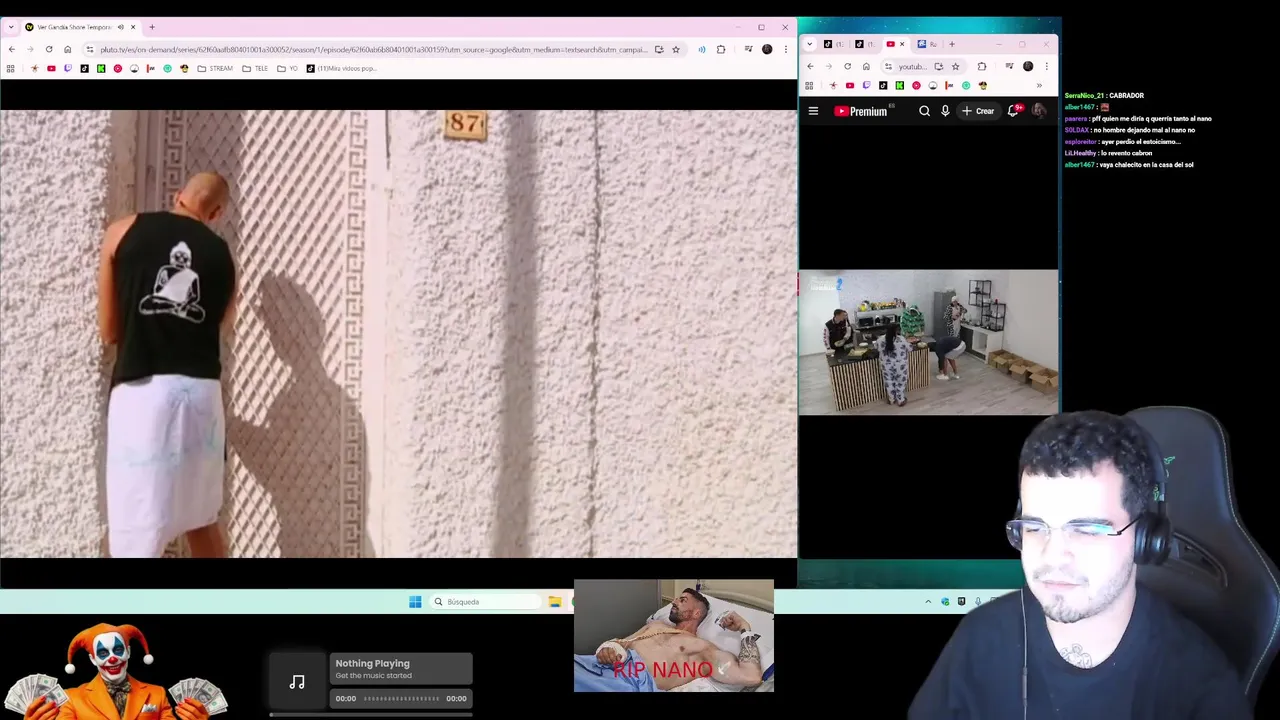Show hidden system tray icons
This screenshot has height=720, width=1280.
click(928, 602)
